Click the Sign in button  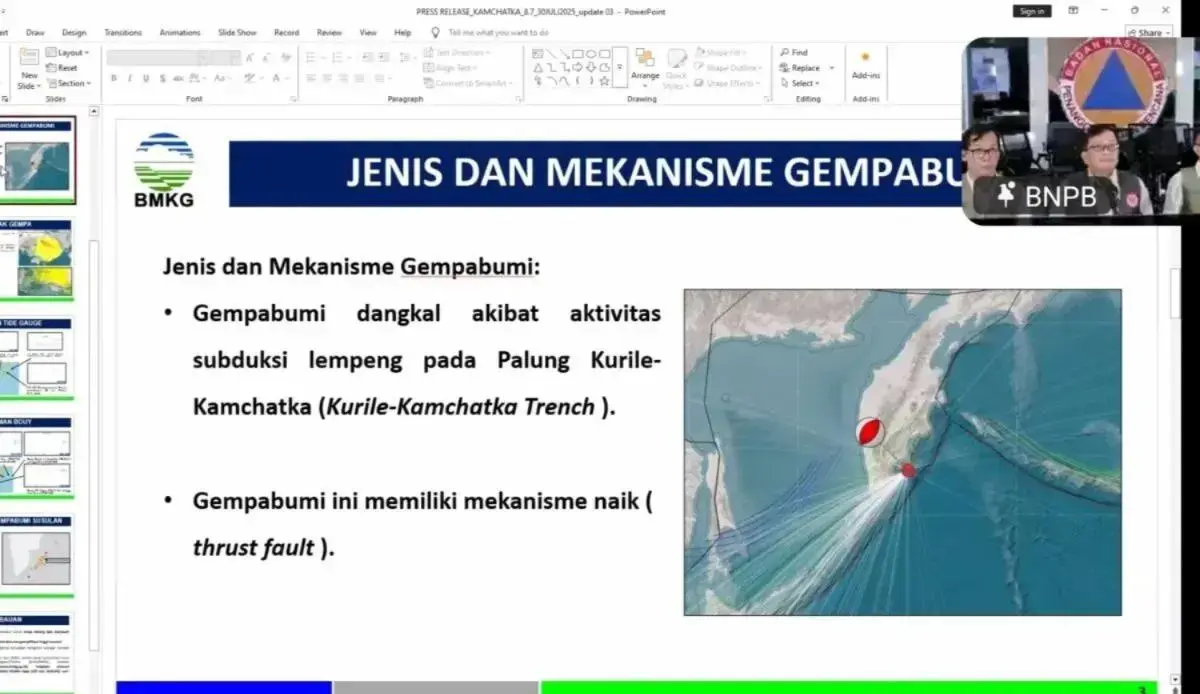[x=1031, y=11]
